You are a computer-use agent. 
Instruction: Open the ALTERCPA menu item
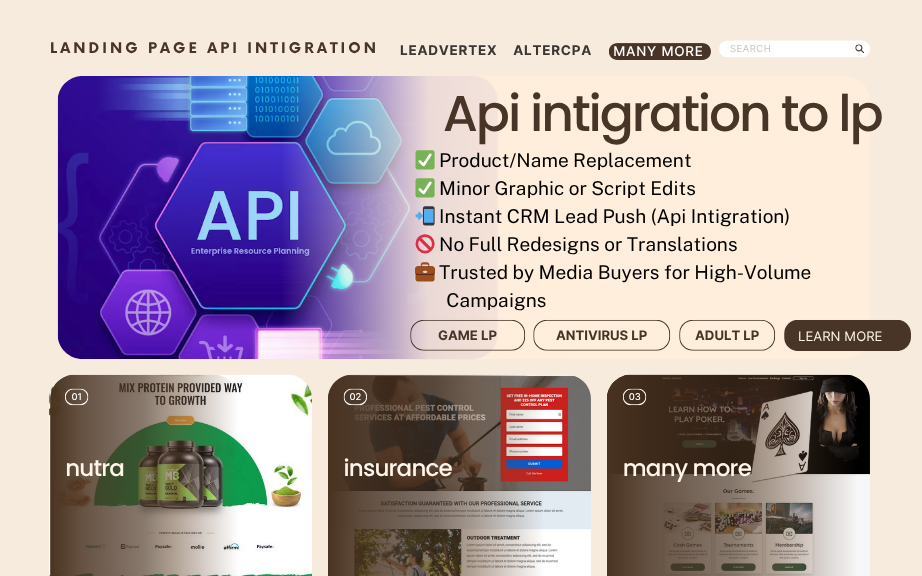click(552, 51)
